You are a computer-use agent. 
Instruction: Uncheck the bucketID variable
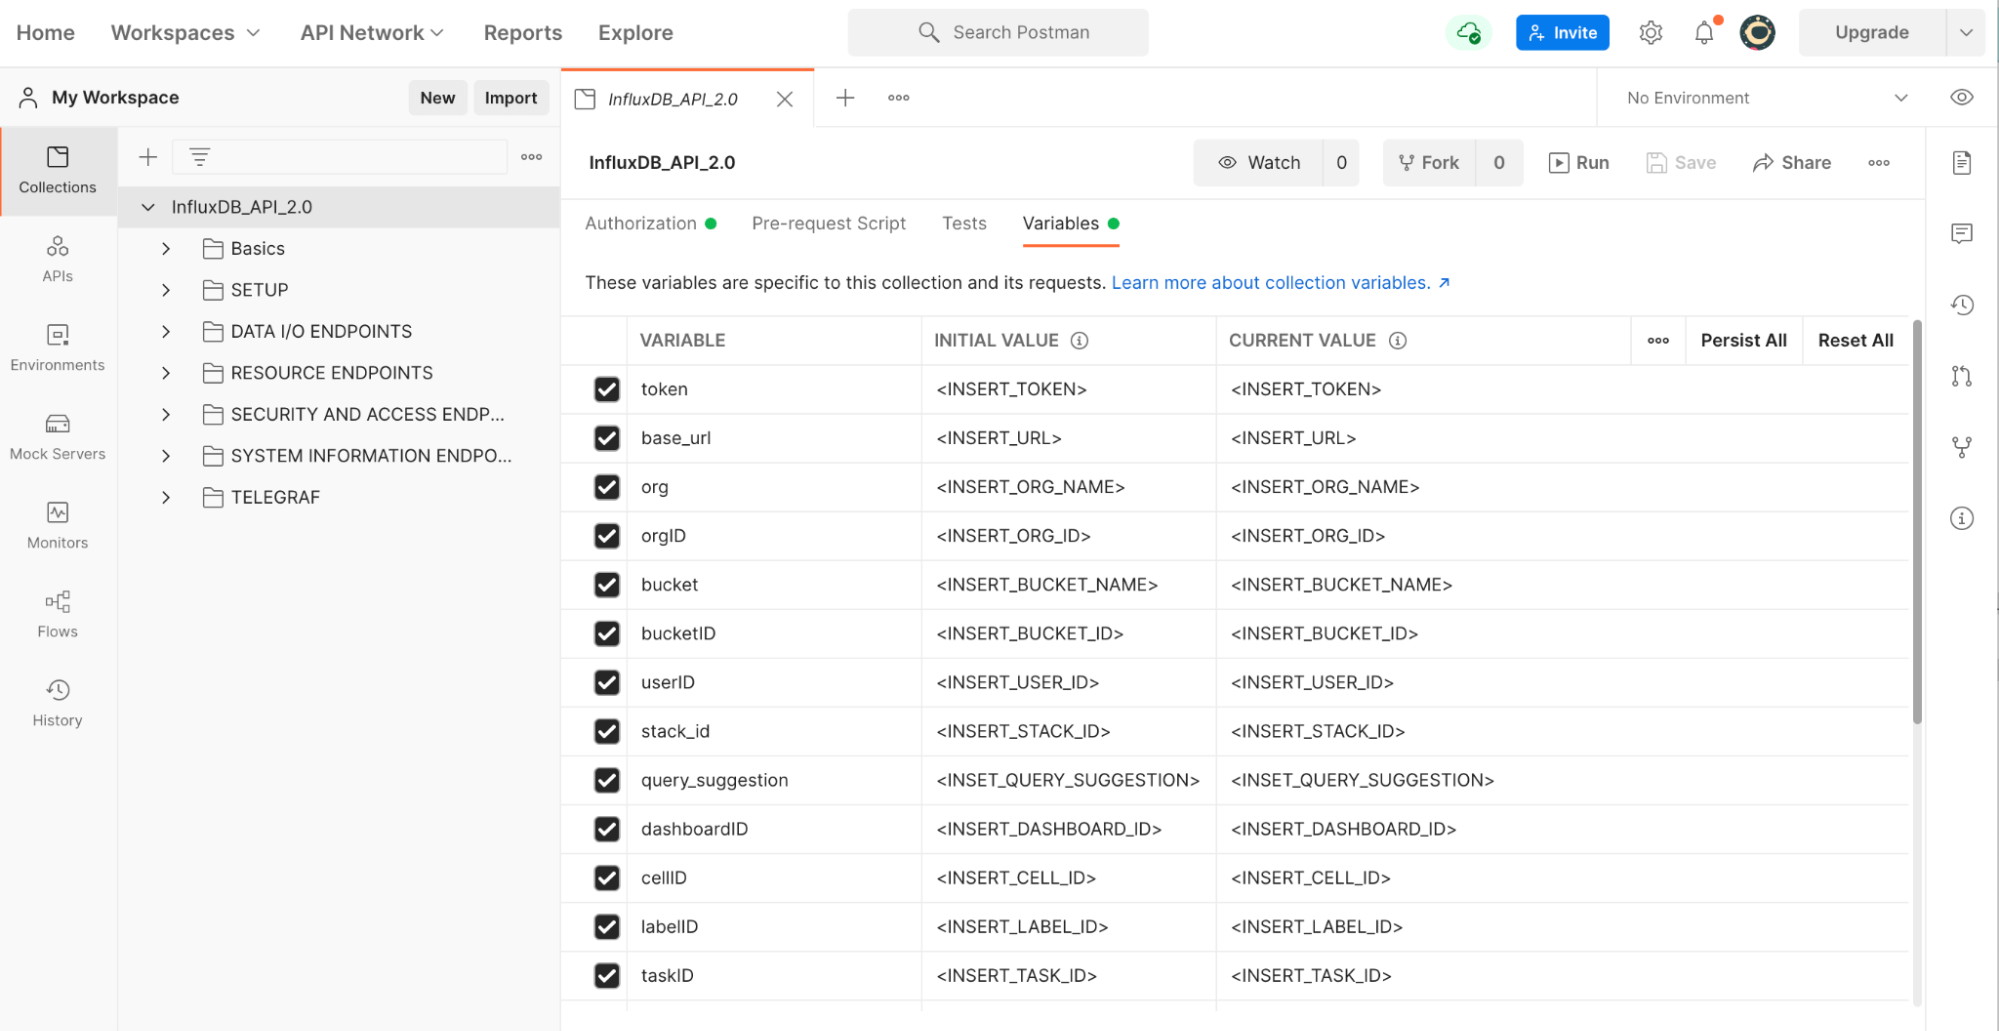pyautogui.click(x=607, y=633)
